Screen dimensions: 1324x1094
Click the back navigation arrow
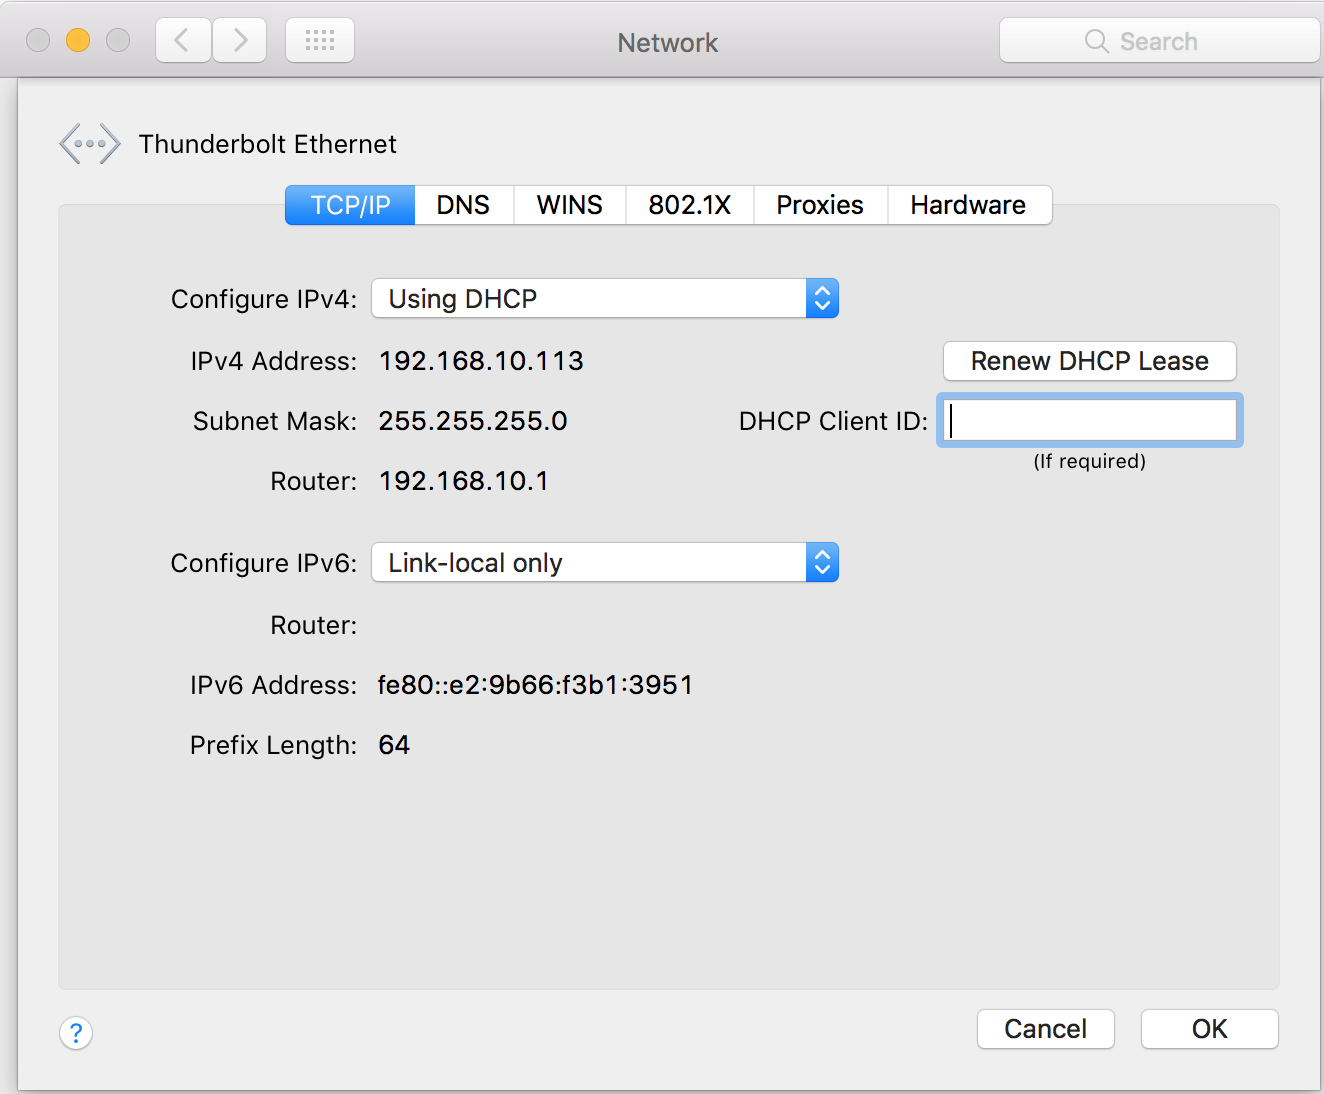click(183, 40)
